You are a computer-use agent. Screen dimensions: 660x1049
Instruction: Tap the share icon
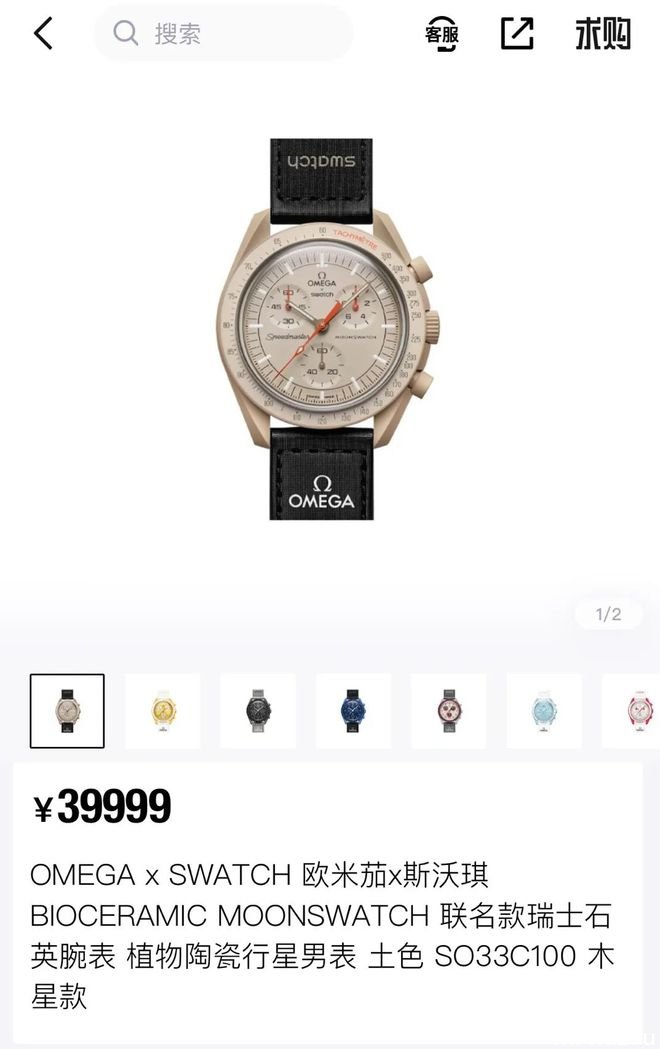coord(517,33)
